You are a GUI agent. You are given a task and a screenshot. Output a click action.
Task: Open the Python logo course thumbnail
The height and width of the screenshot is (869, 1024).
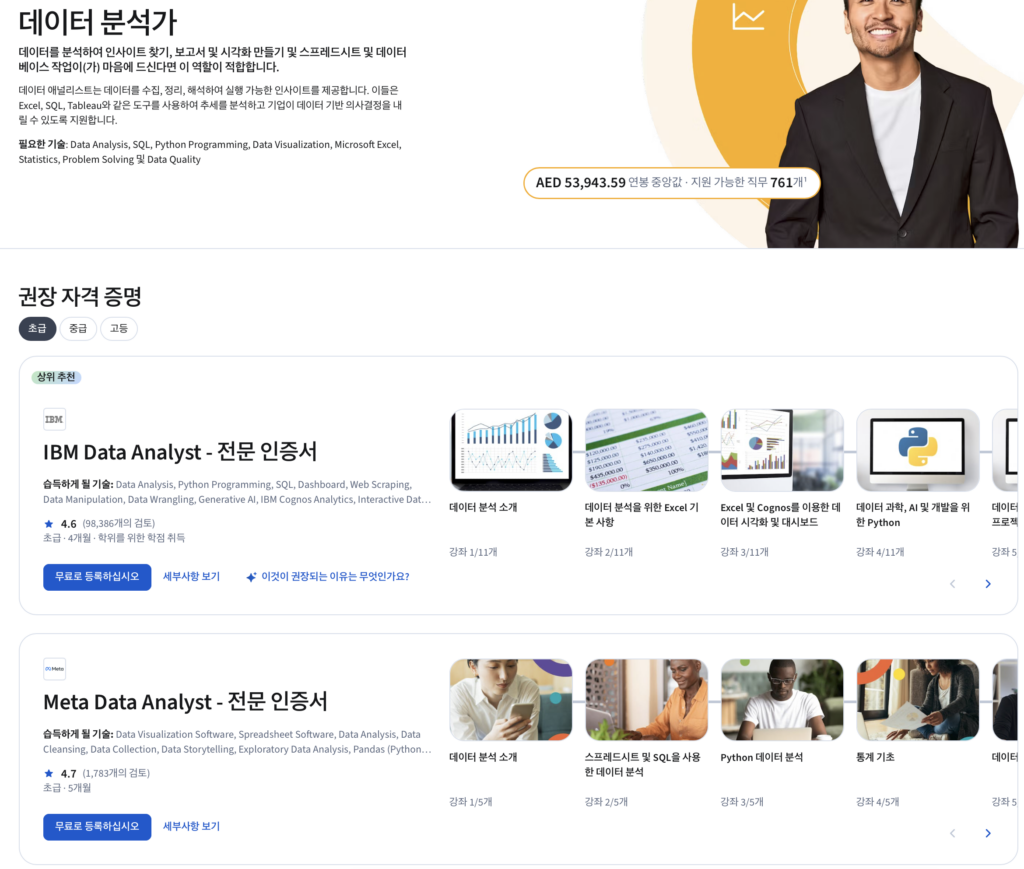point(918,450)
